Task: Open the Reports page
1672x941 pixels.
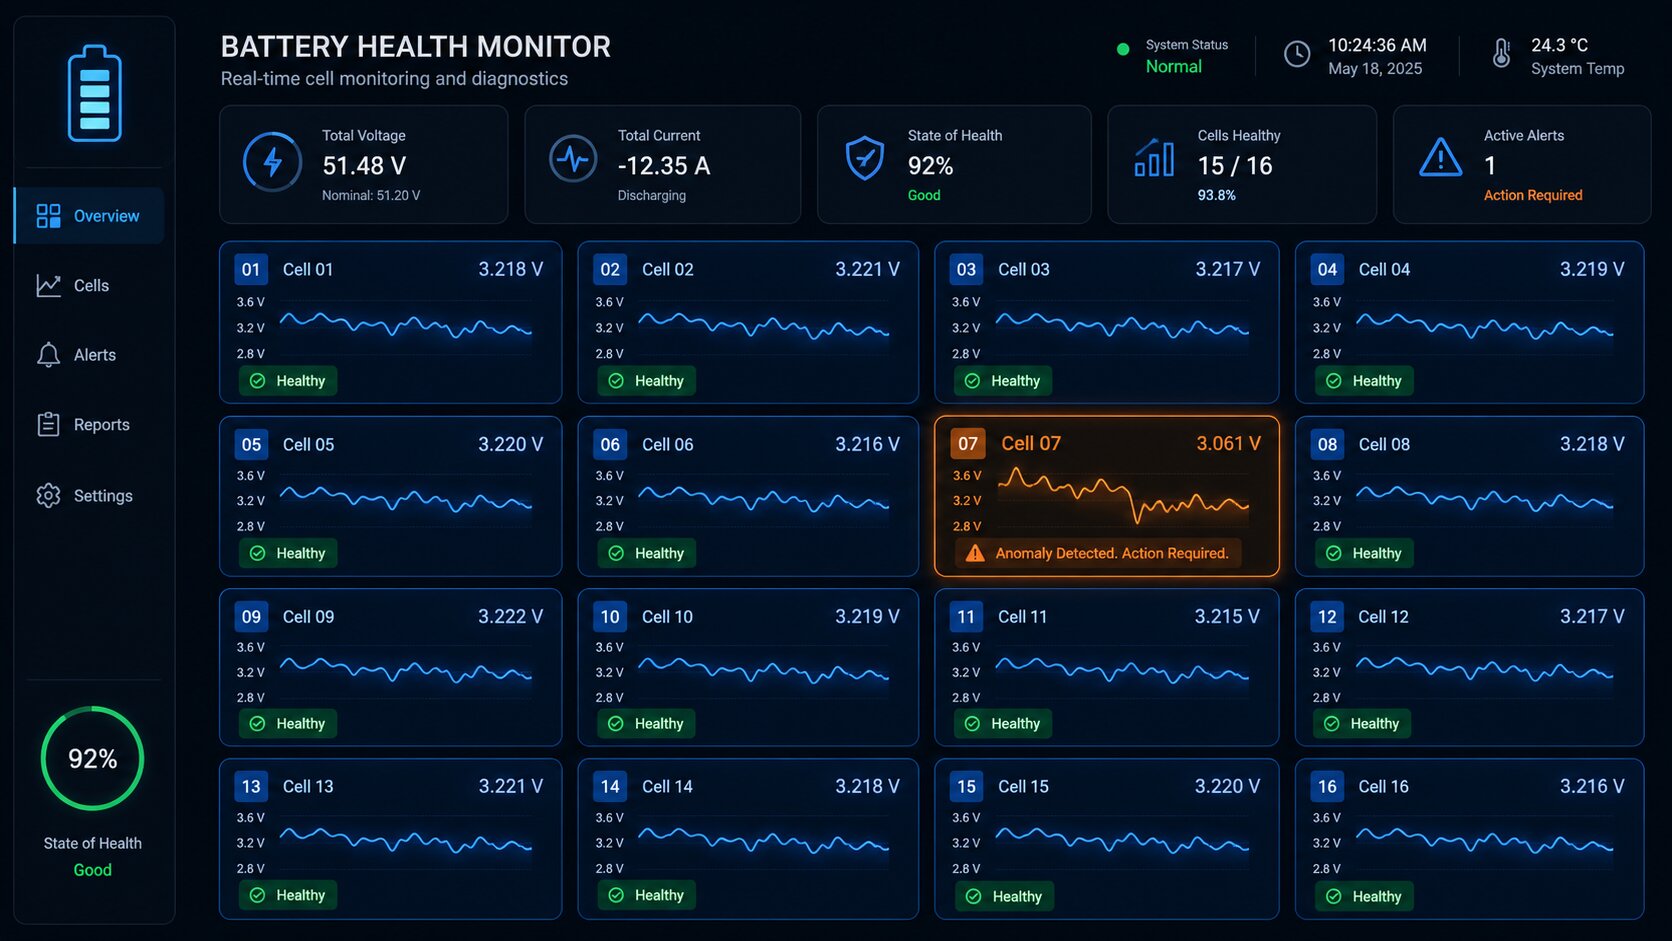Action: coord(89,425)
